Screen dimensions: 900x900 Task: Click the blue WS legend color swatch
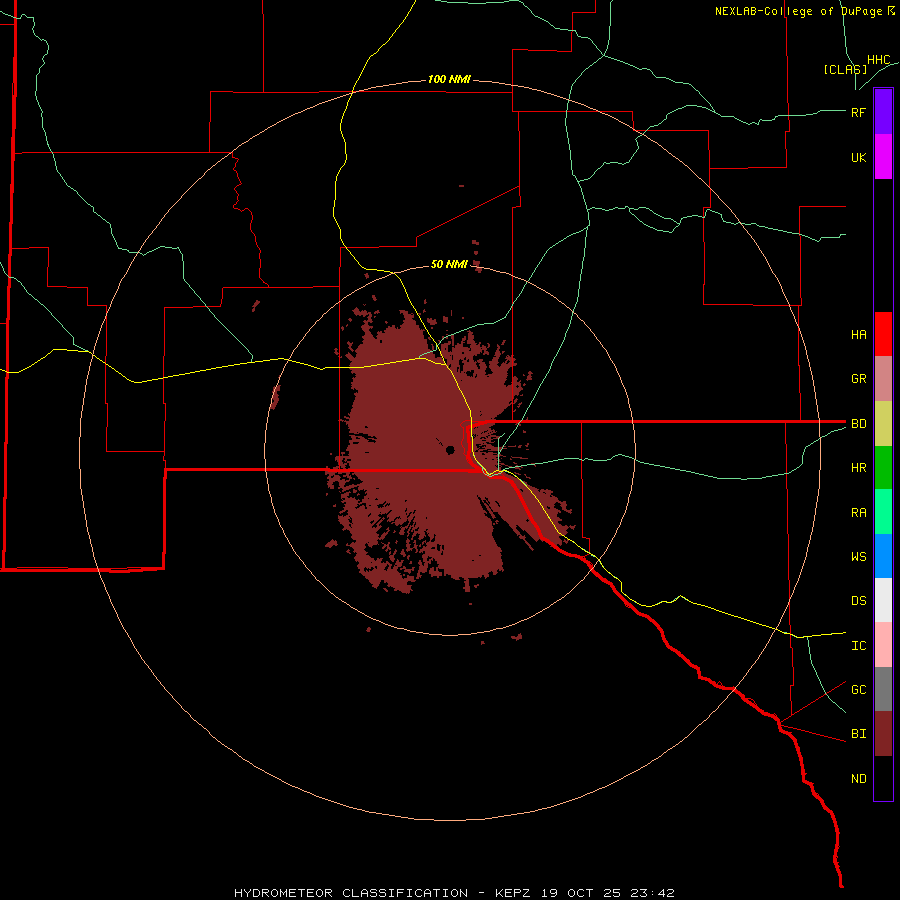[883, 556]
